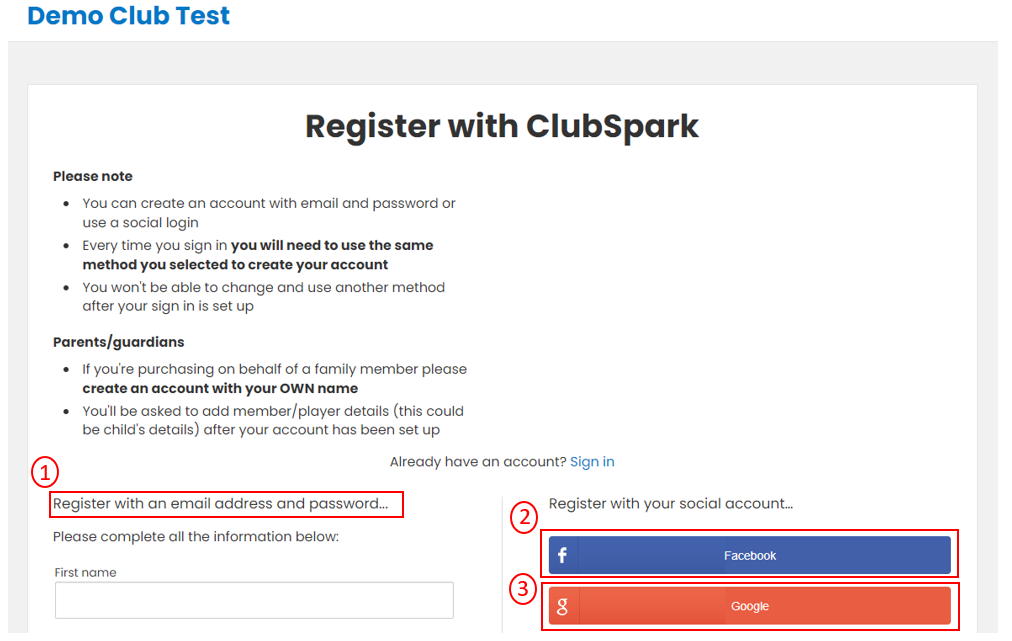Register using the Facebook button

749,555
